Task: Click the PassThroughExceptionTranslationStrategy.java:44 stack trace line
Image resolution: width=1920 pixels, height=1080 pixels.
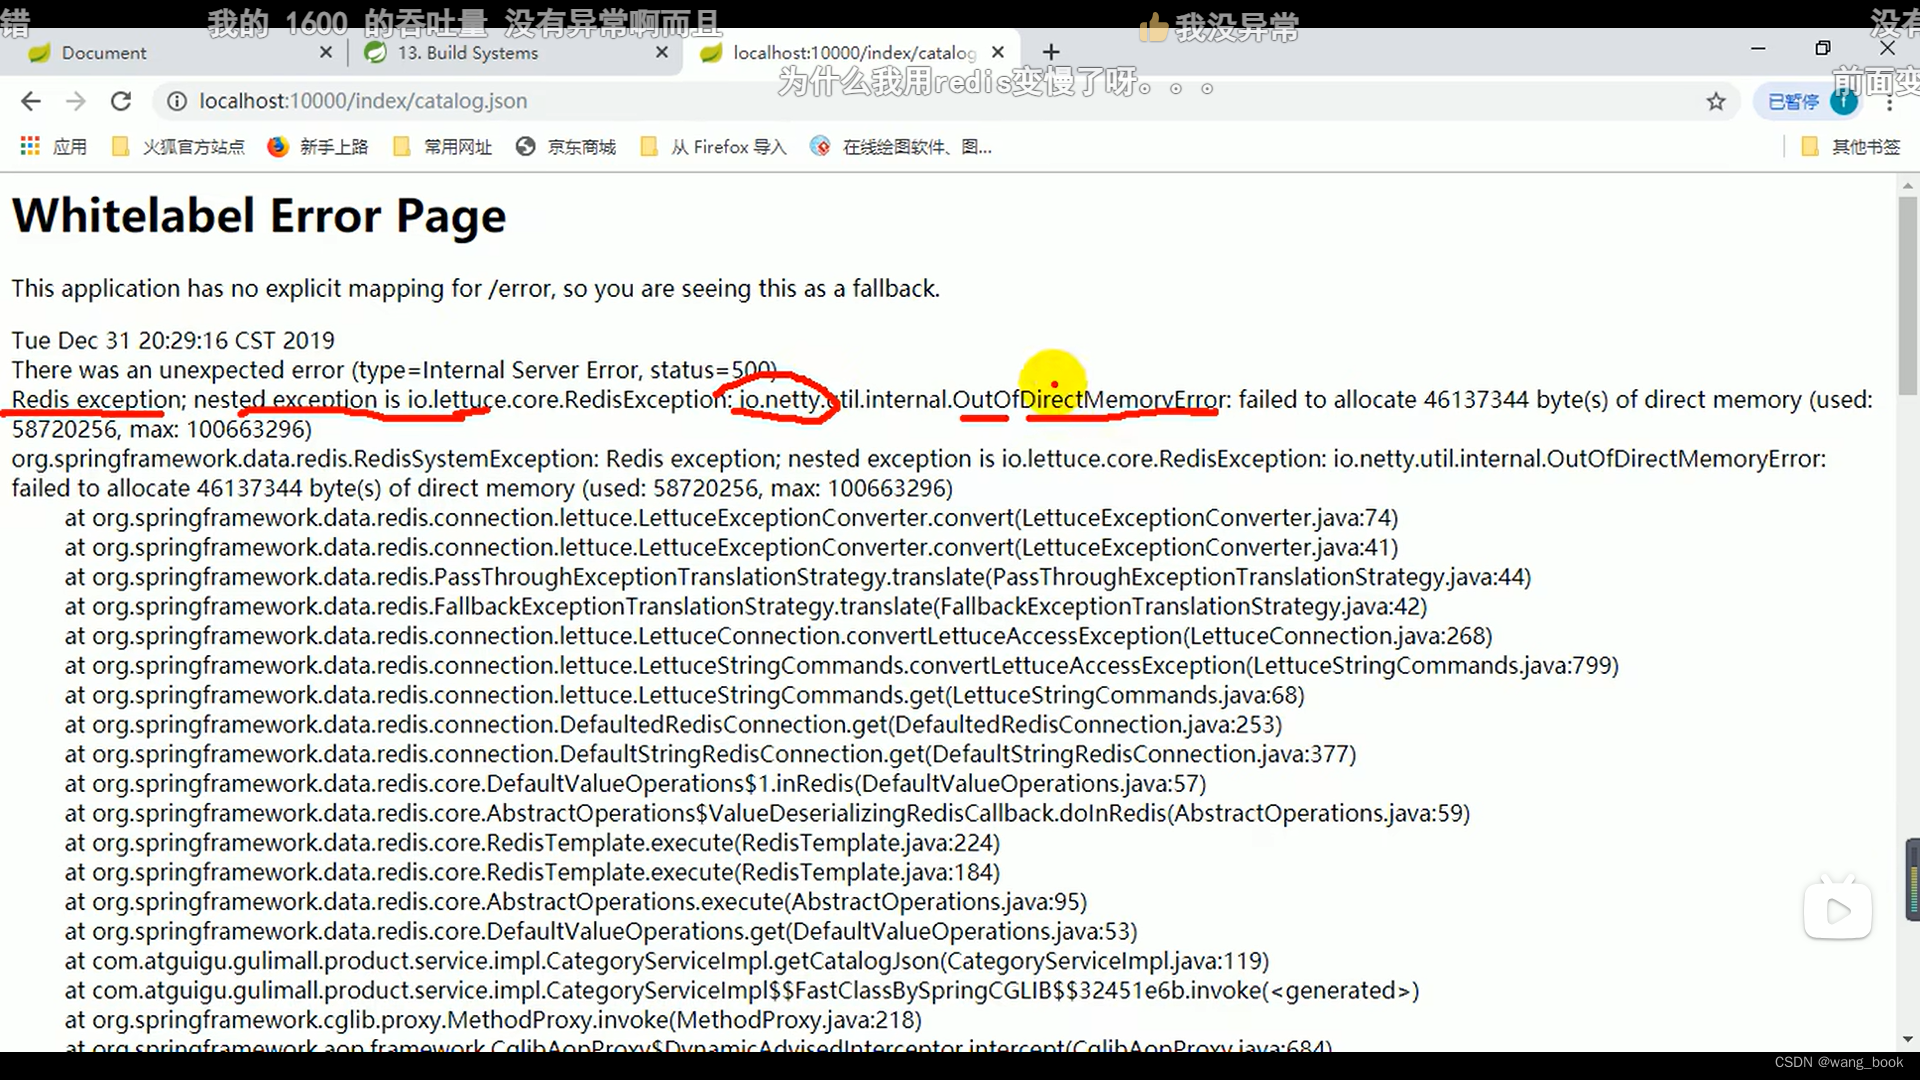Action: point(798,577)
